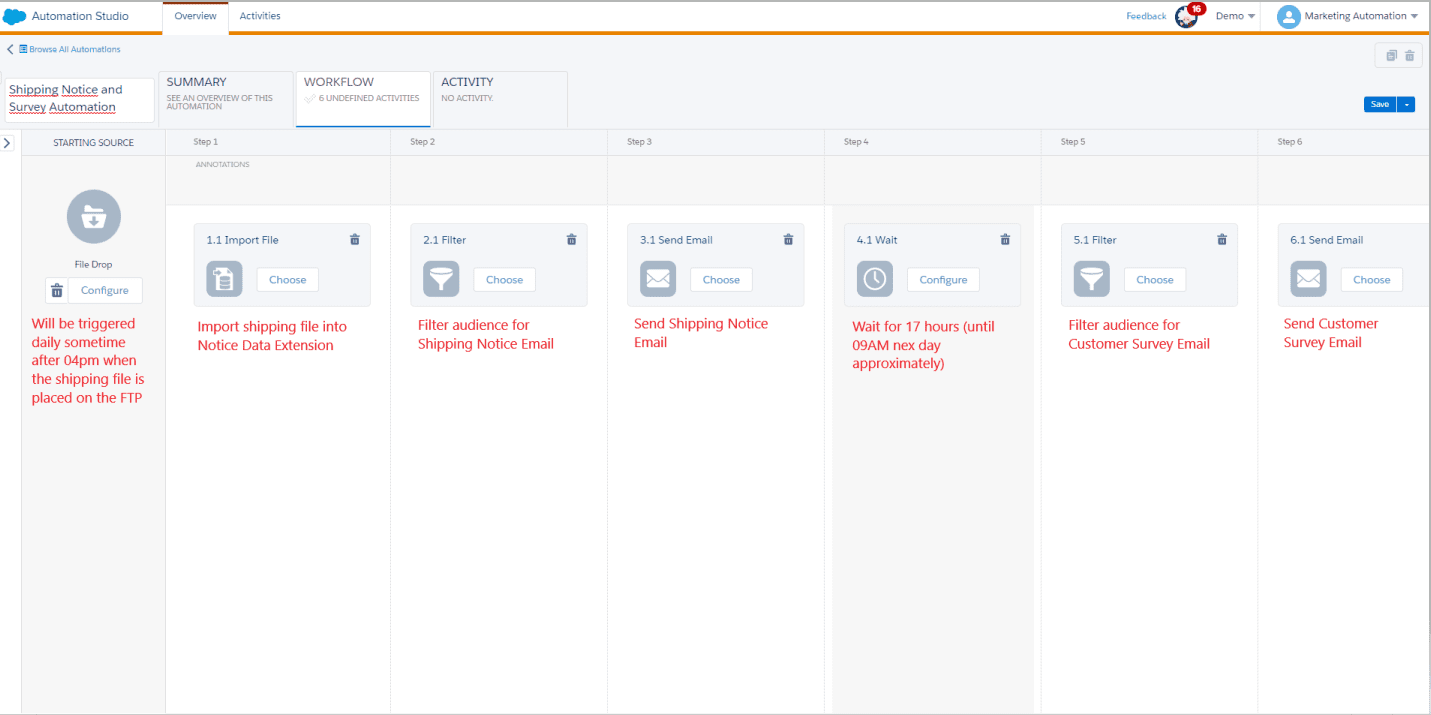This screenshot has height=715, width=1431.
Task: Click the File Drop starting source icon
Action: pyautogui.click(x=94, y=216)
